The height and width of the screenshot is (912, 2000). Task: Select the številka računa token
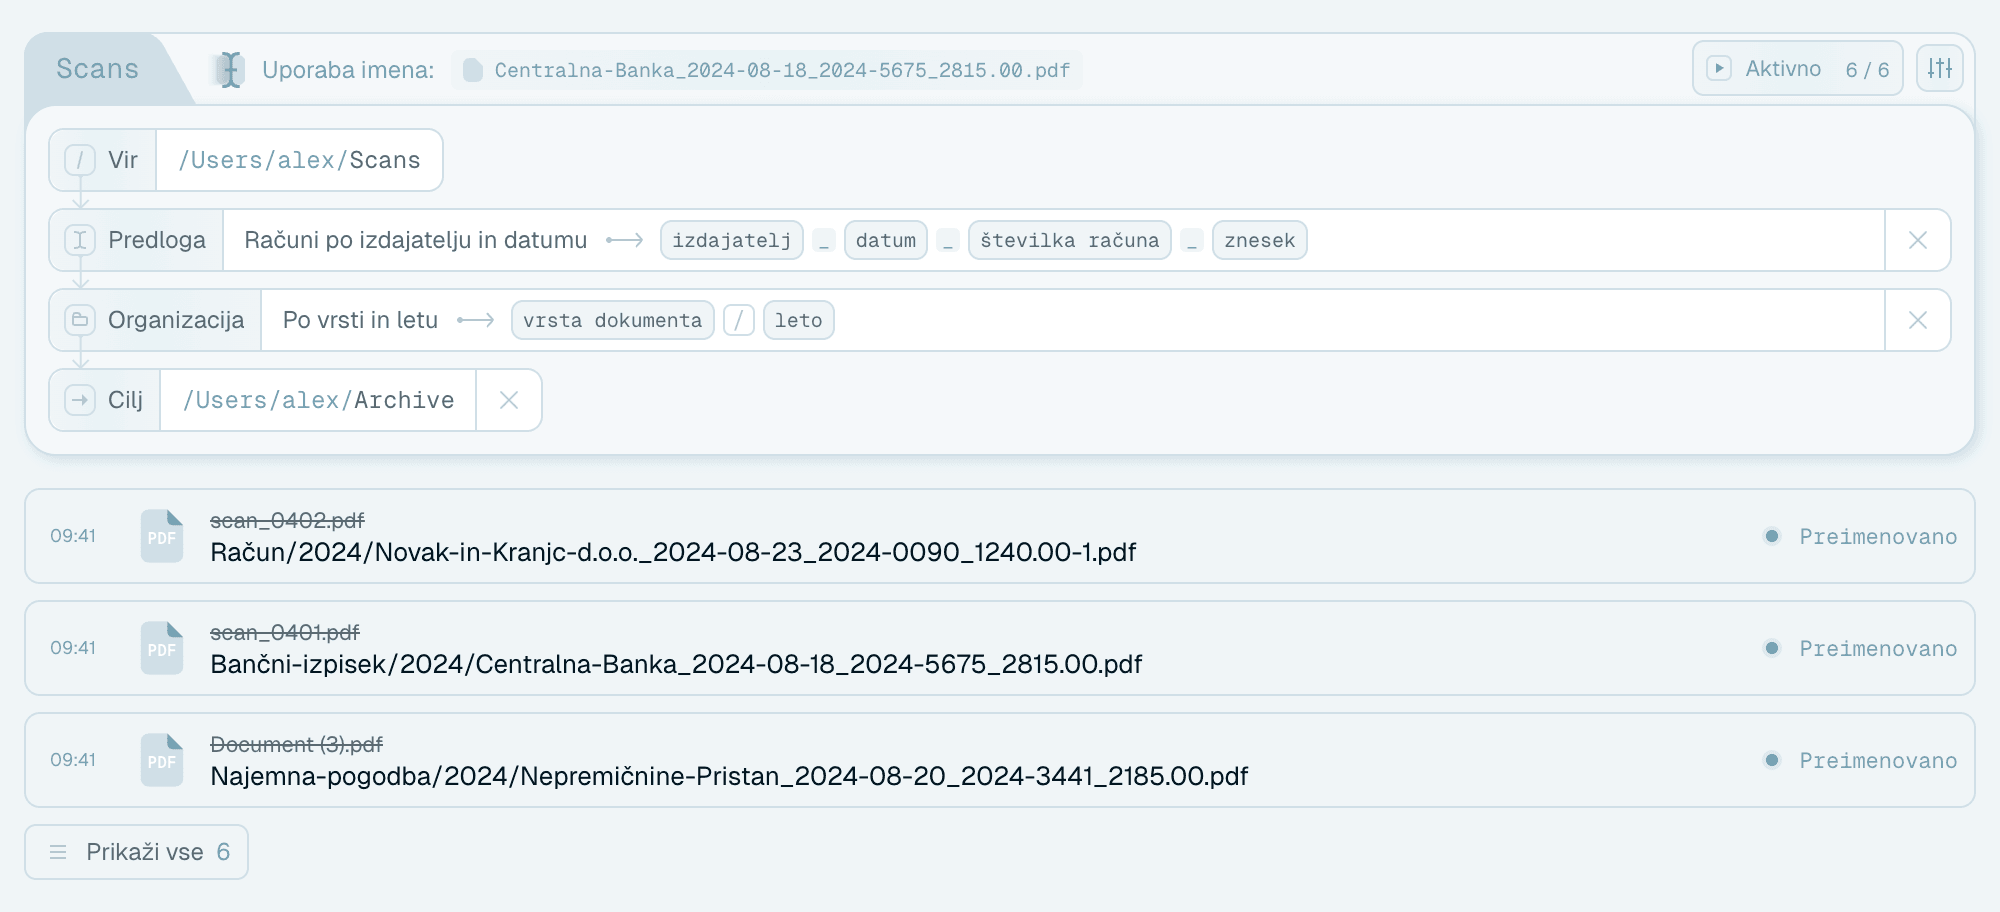[1069, 240]
